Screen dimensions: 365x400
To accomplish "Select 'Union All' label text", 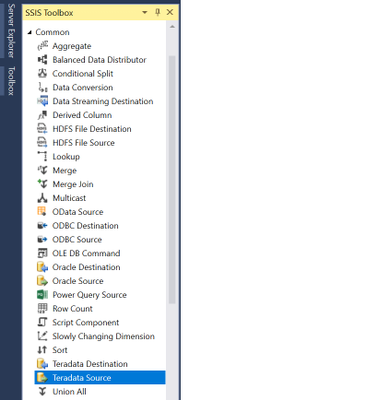I will (x=69, y=392).
